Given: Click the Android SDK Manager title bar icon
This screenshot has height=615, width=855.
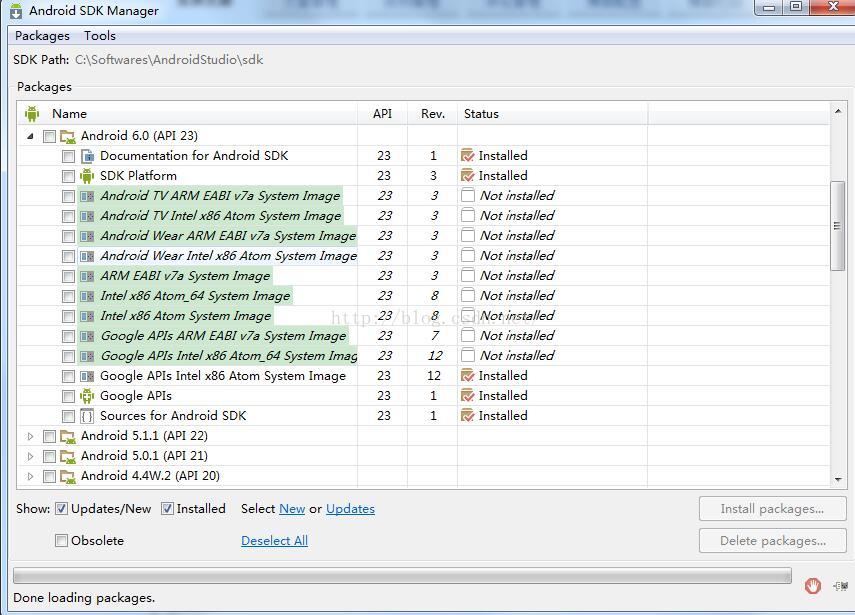Looking at the screenshot, I should click(16, 11).
